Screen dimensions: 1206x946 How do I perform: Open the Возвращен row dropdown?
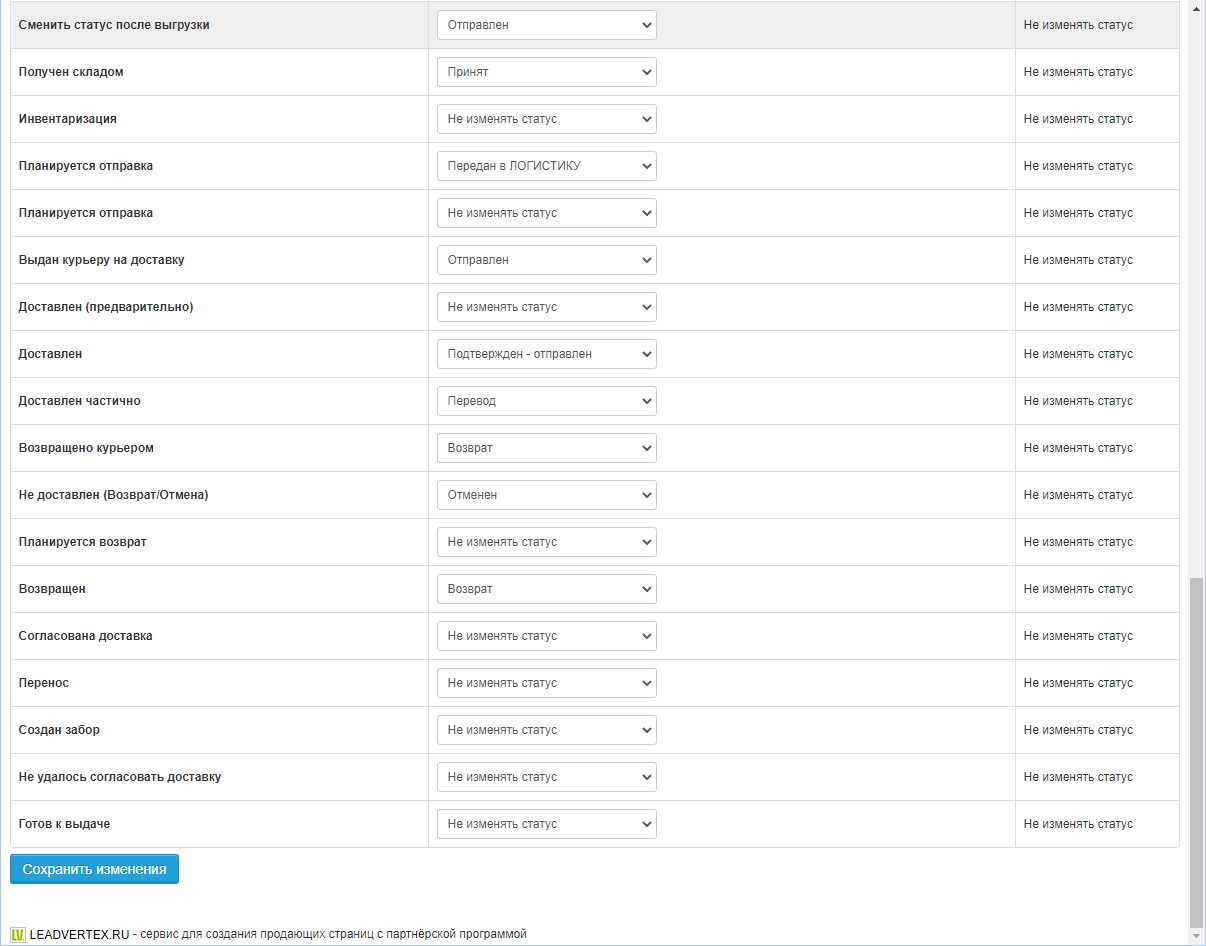[547, 589]
